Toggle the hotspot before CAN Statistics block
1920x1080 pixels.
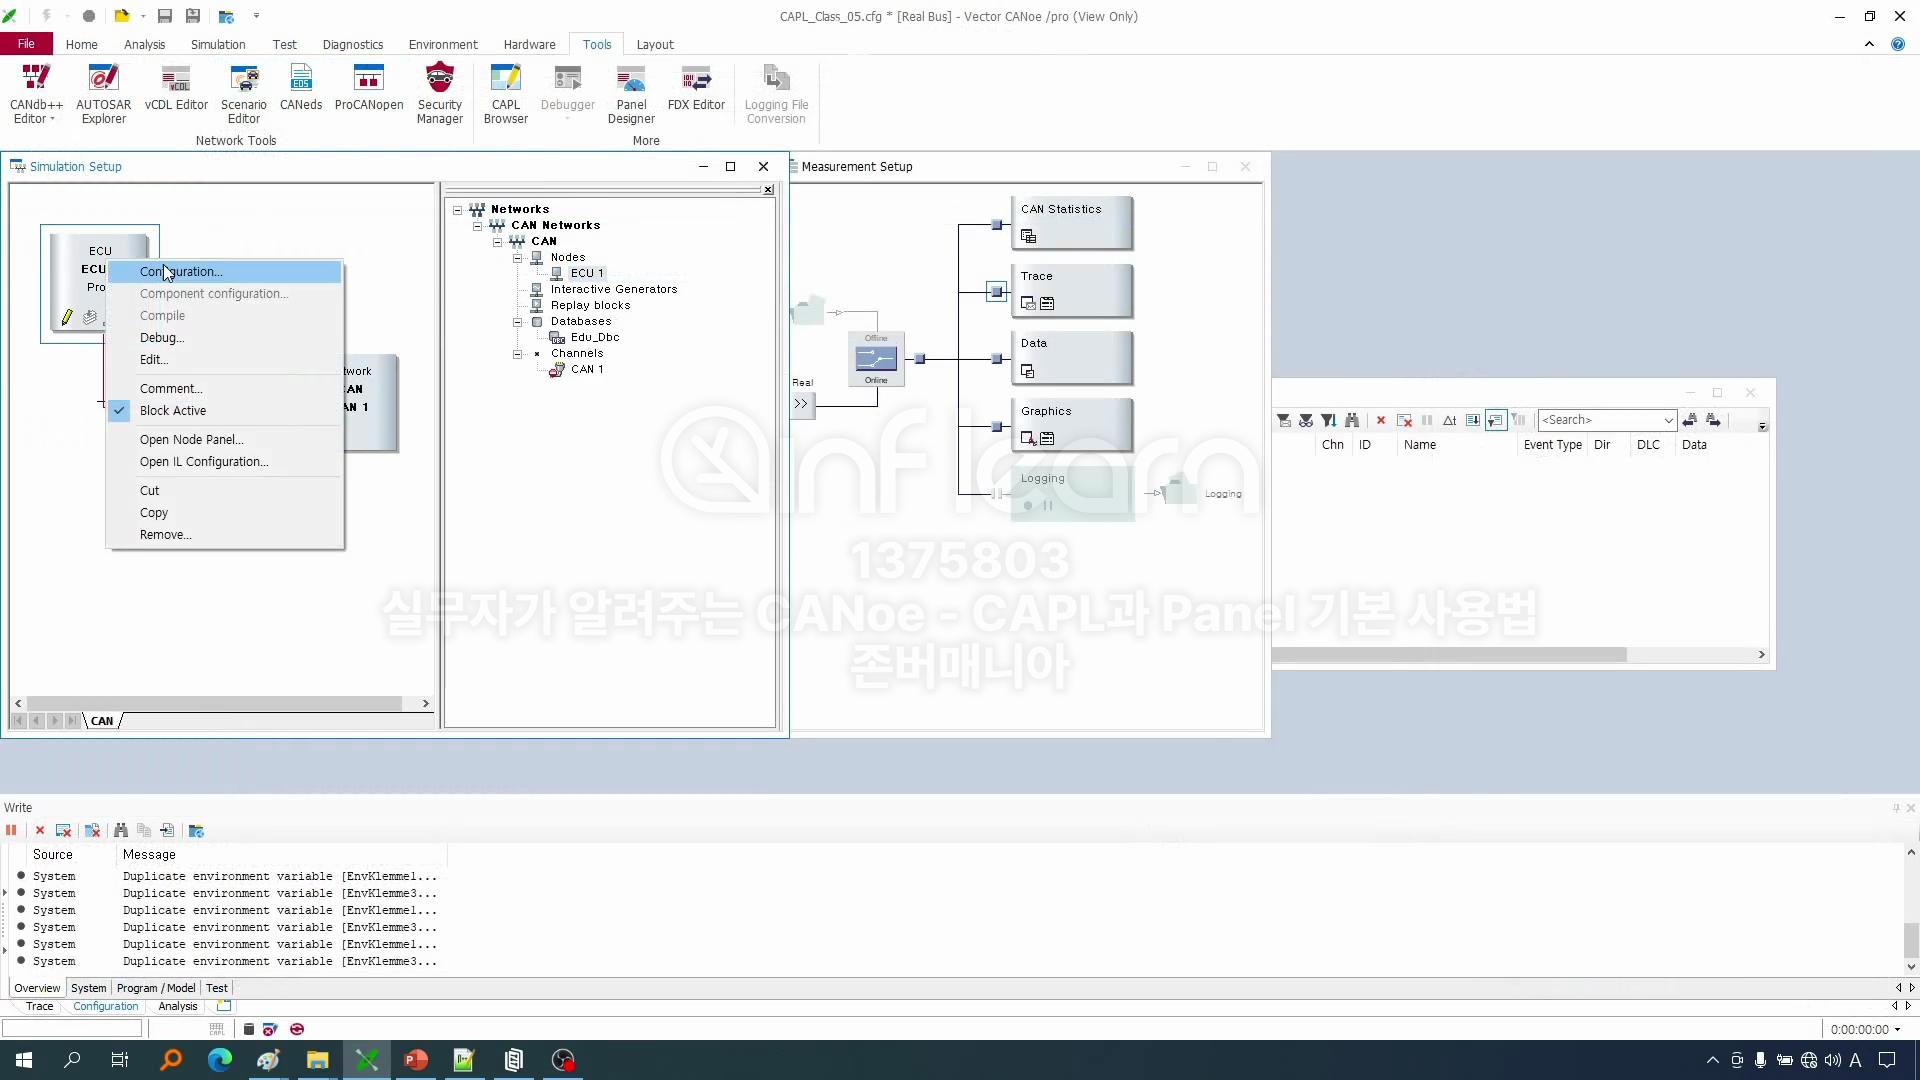(x=996, y=225)
